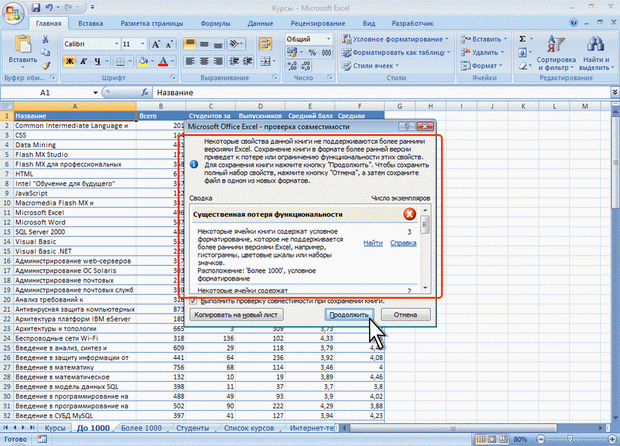Viewport: 620px width, 446px height.
Task: Switch to Разметка страницы ribbon tab
Action: pos(152,23)
